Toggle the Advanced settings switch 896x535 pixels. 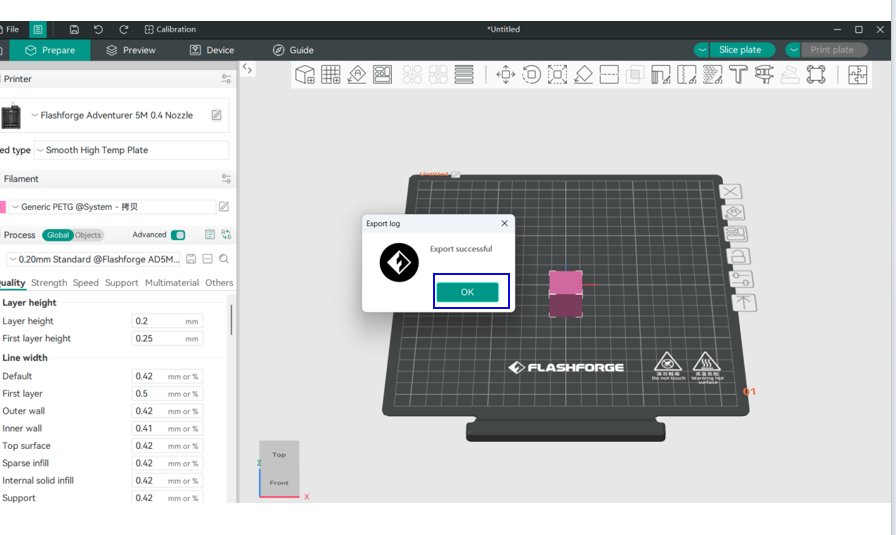[x=178, y=235]
